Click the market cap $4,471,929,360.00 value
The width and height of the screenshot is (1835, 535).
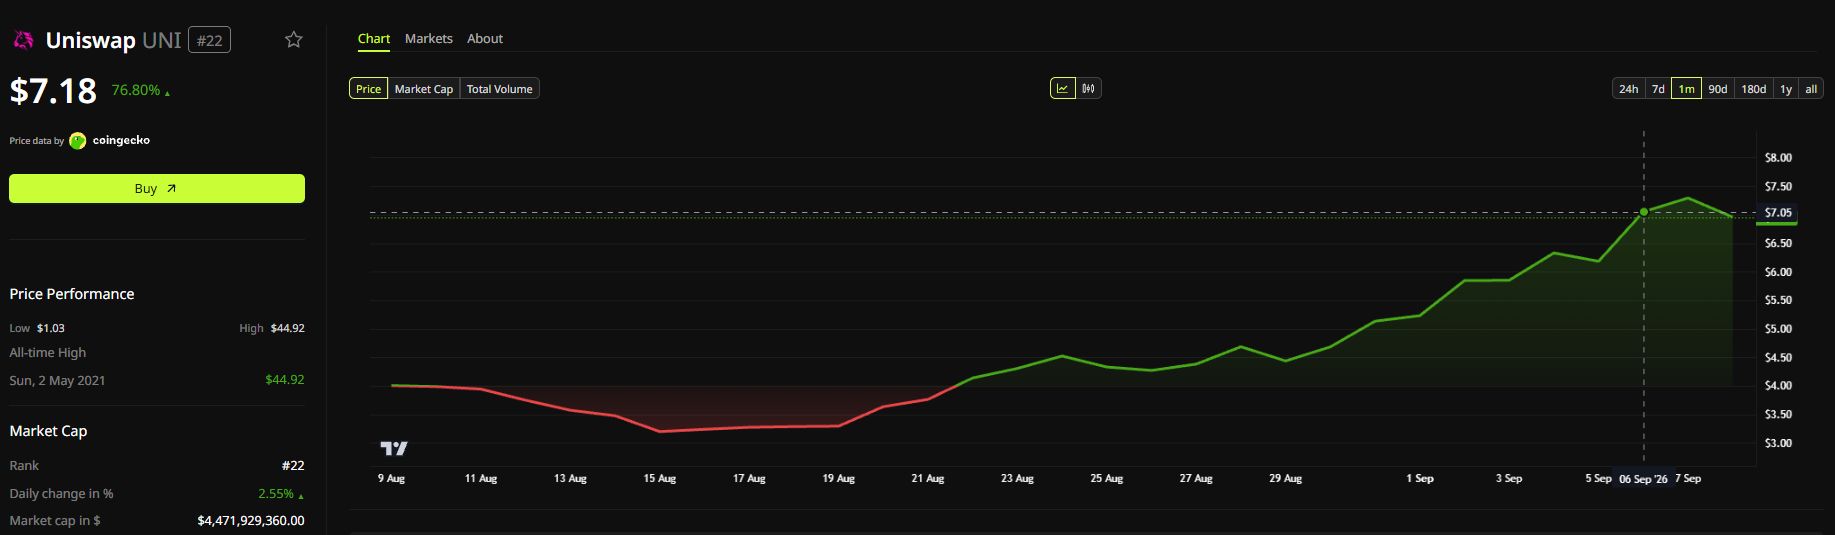(x=251, y=521)
